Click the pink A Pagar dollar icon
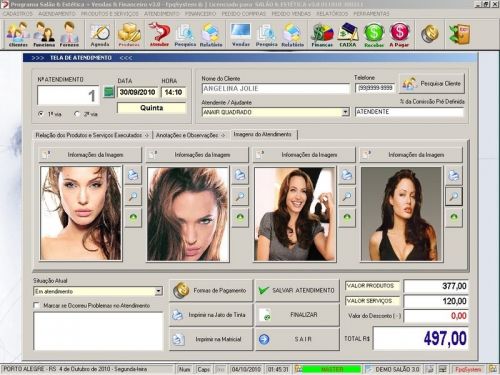 tap(399, 34)
